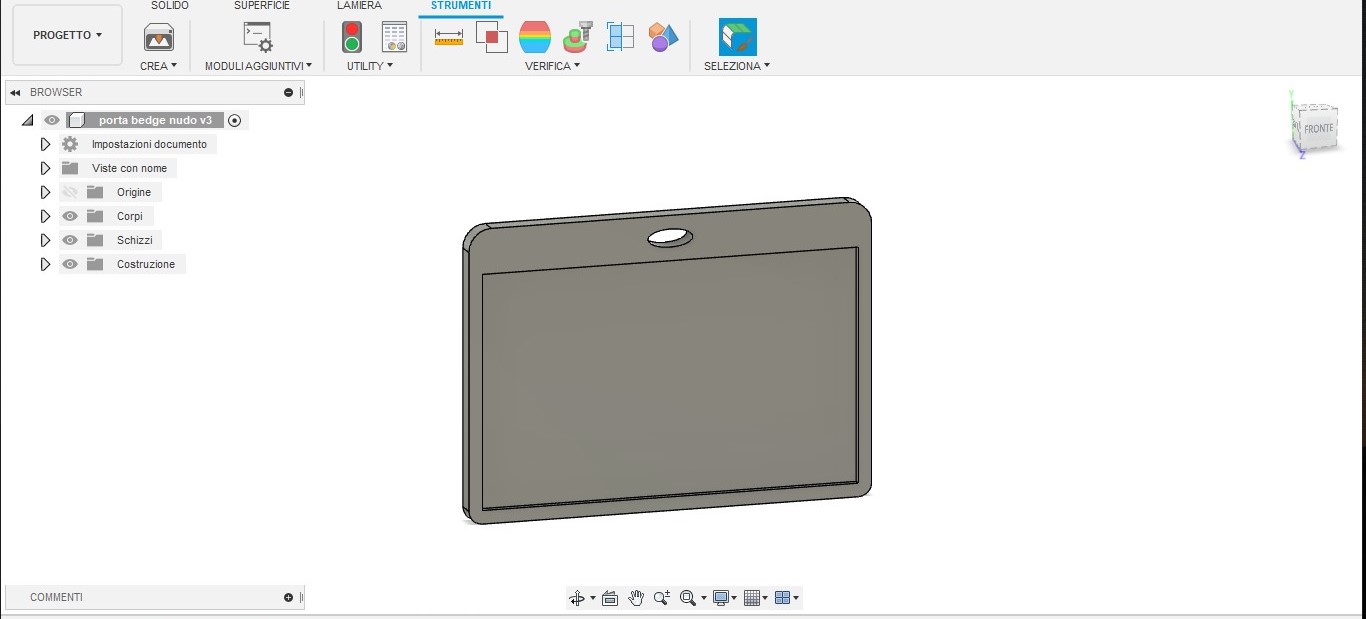Click the Look At icon
Image resolution: width=1366 pixels, height=619 pixels.
[610, 598]
